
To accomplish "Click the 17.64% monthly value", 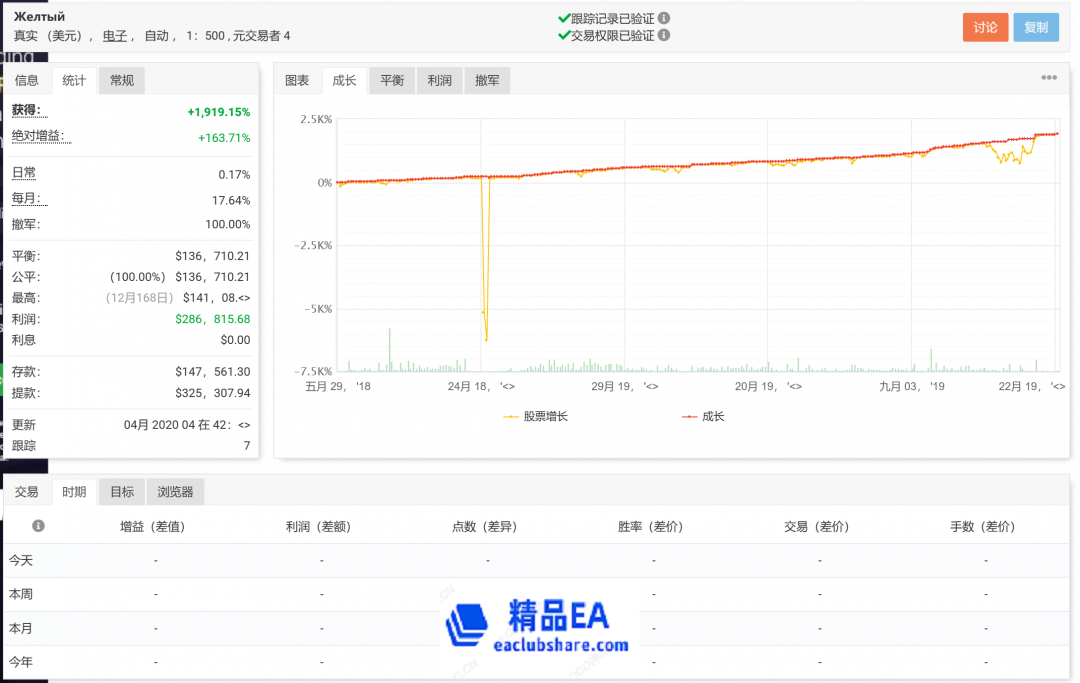I will click(x=231, y=200).
